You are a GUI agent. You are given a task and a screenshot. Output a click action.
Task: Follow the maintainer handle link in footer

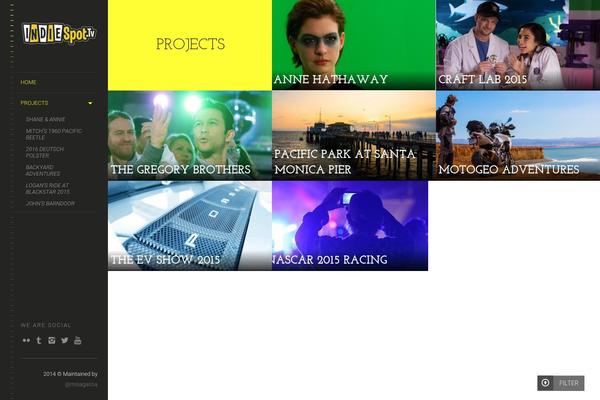pyautogui.click(x=81, y=385)
